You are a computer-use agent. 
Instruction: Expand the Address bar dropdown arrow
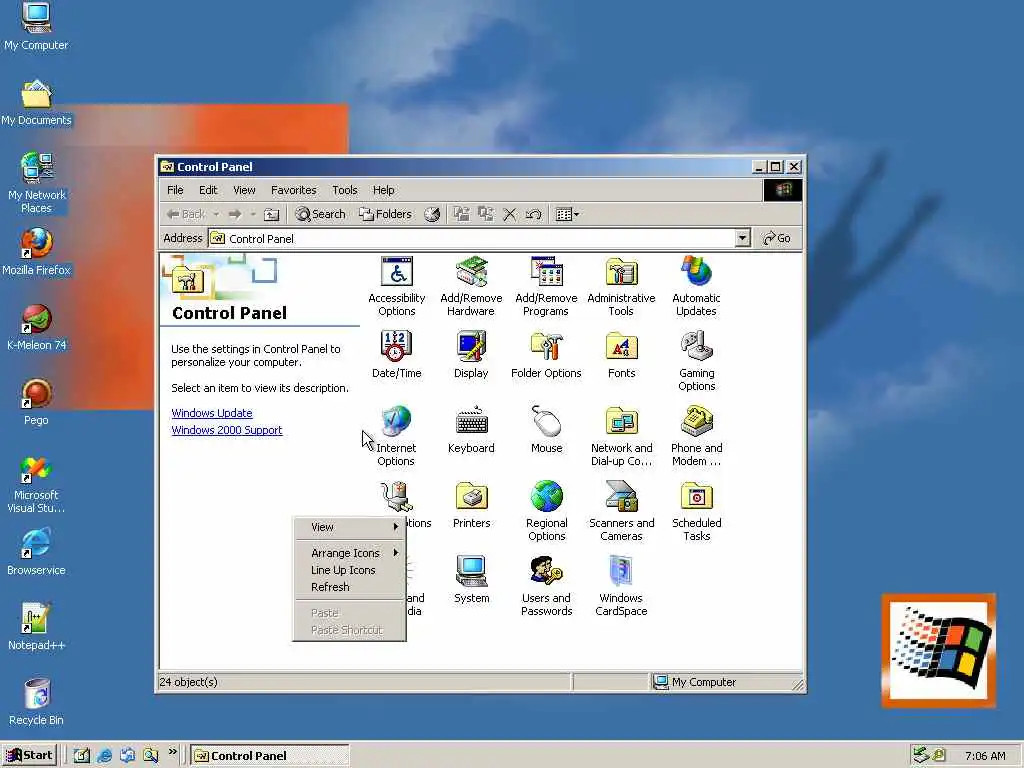click(742, 238)
